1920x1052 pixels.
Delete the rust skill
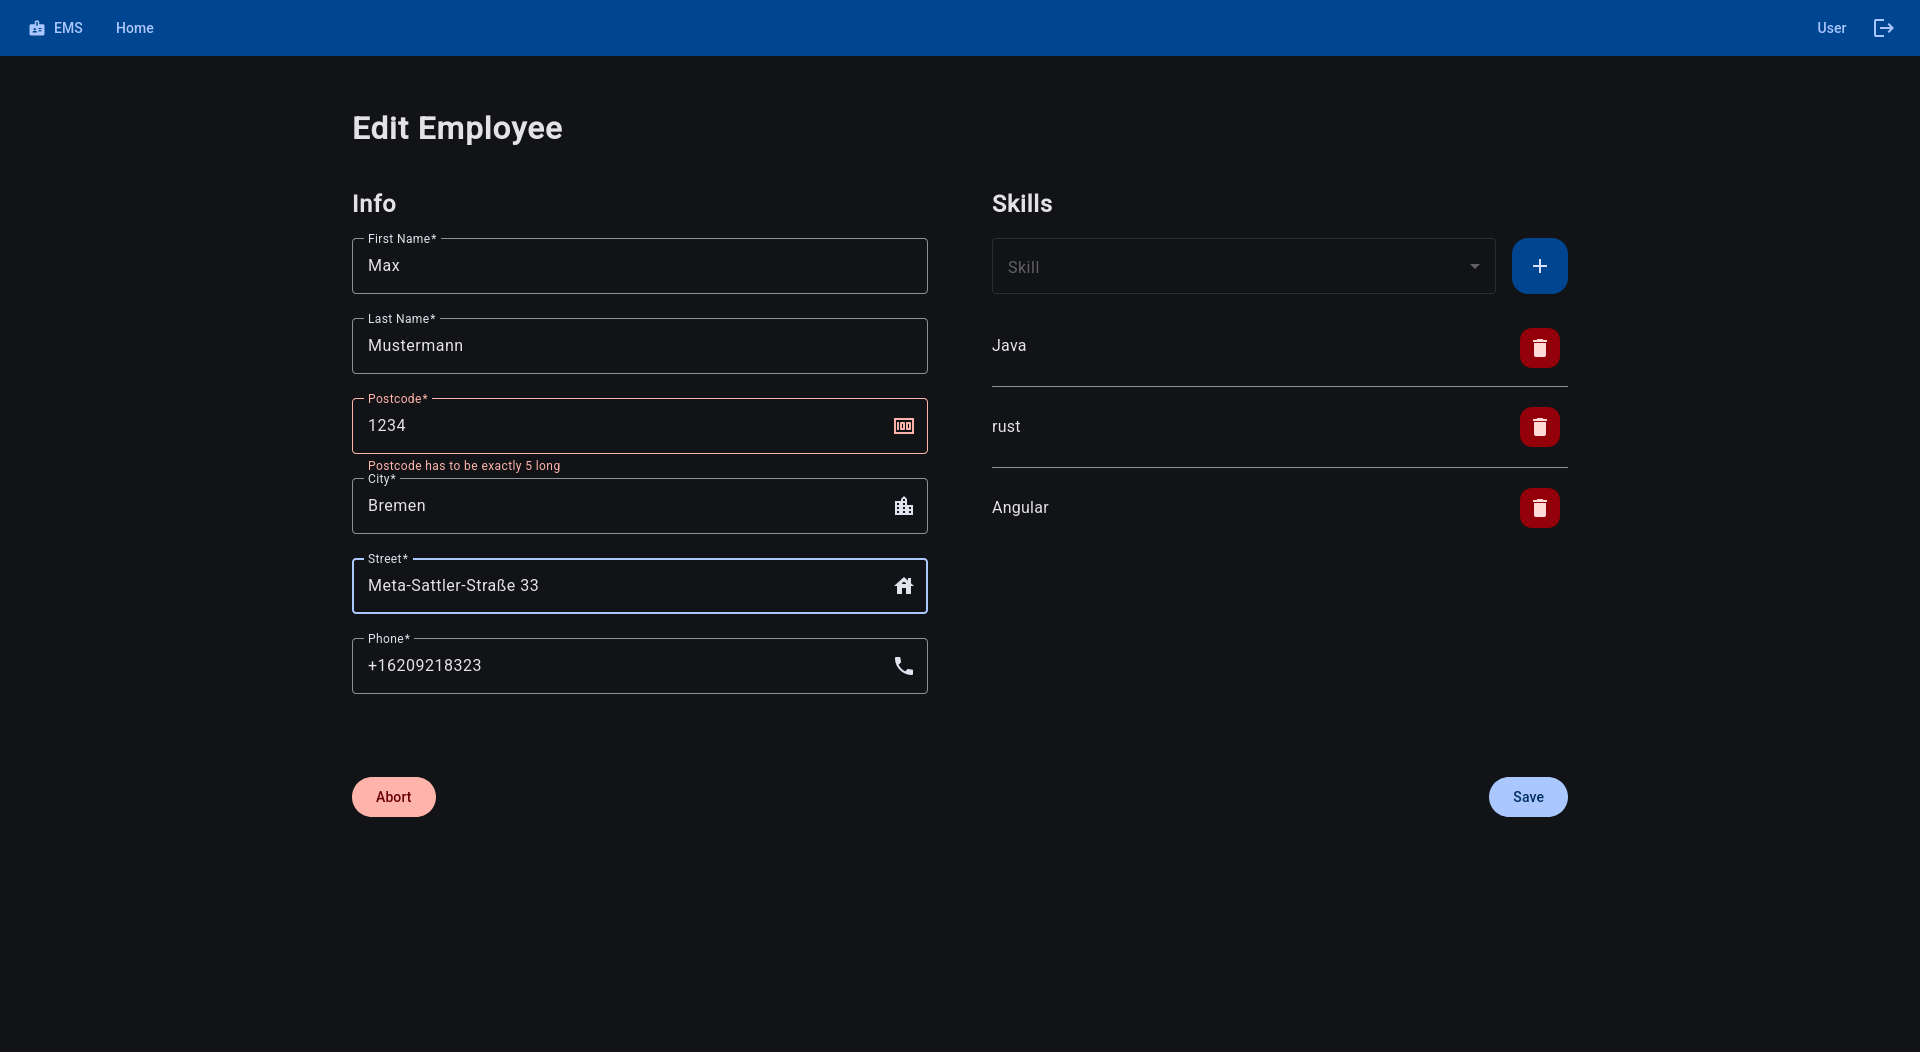point(1540,427)
